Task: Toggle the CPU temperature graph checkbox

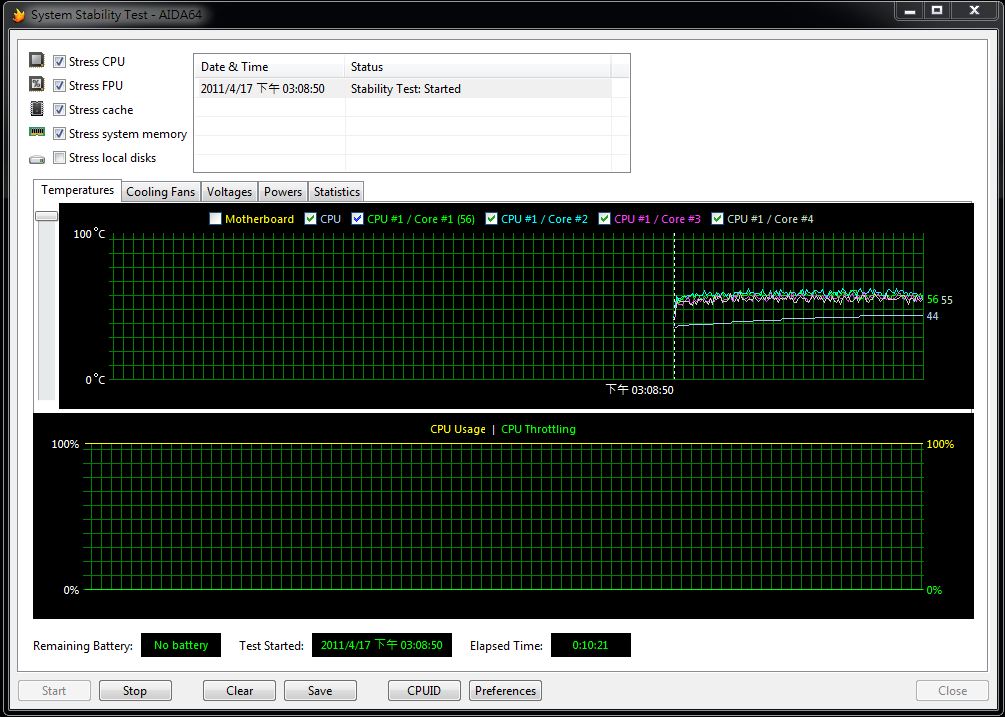Action: 310,219
